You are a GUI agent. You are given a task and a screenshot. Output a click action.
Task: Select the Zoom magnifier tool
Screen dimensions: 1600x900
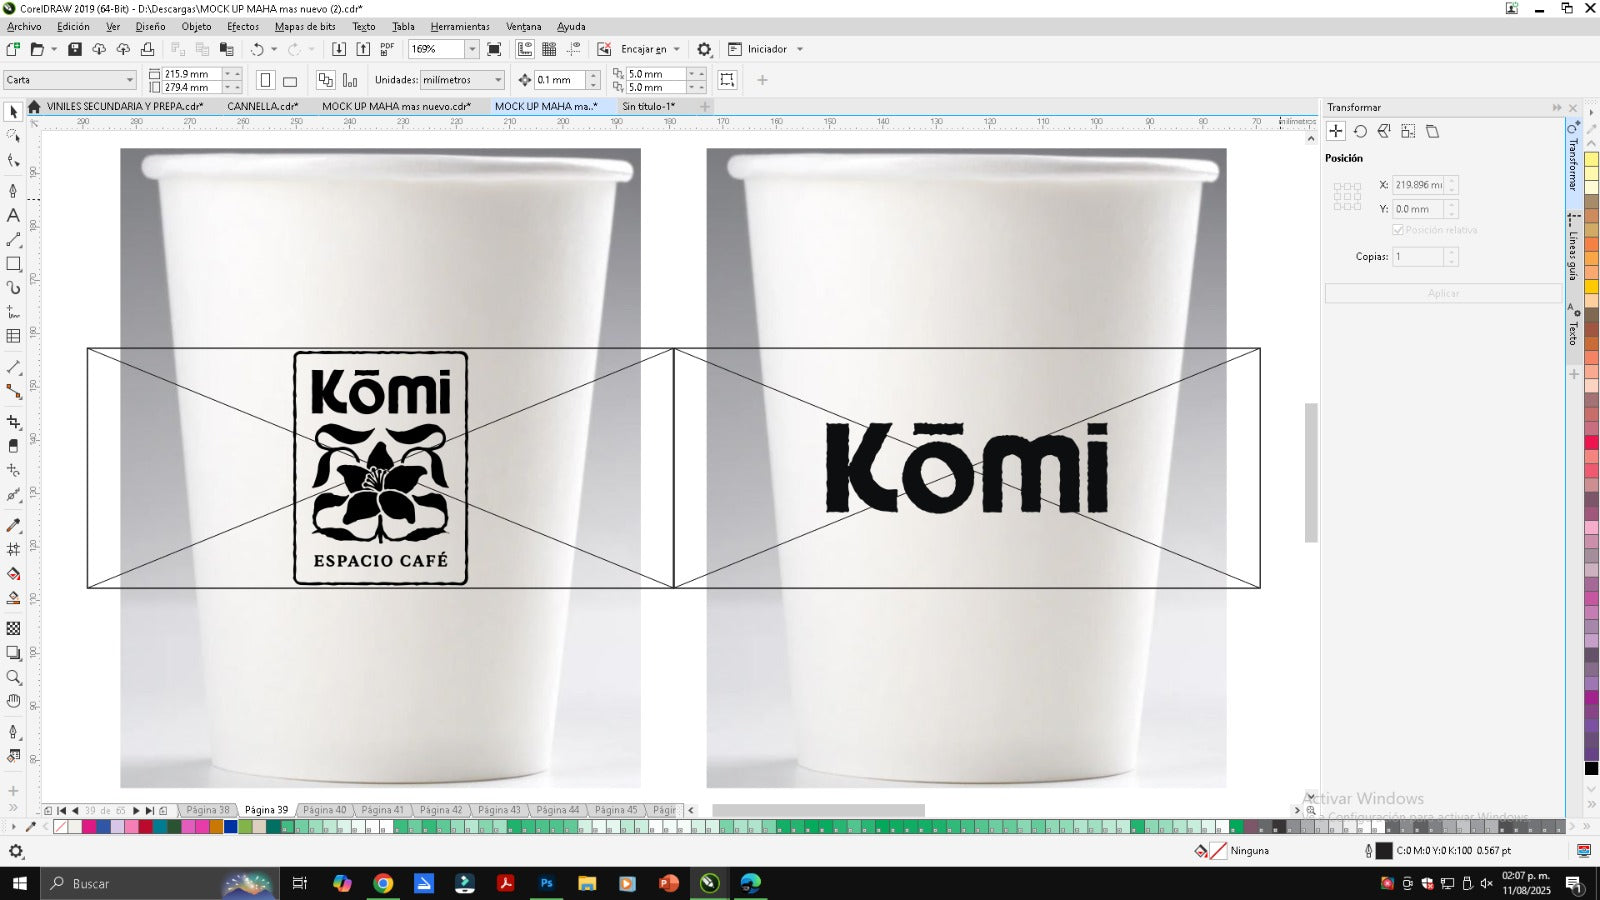tap(13, 677)
